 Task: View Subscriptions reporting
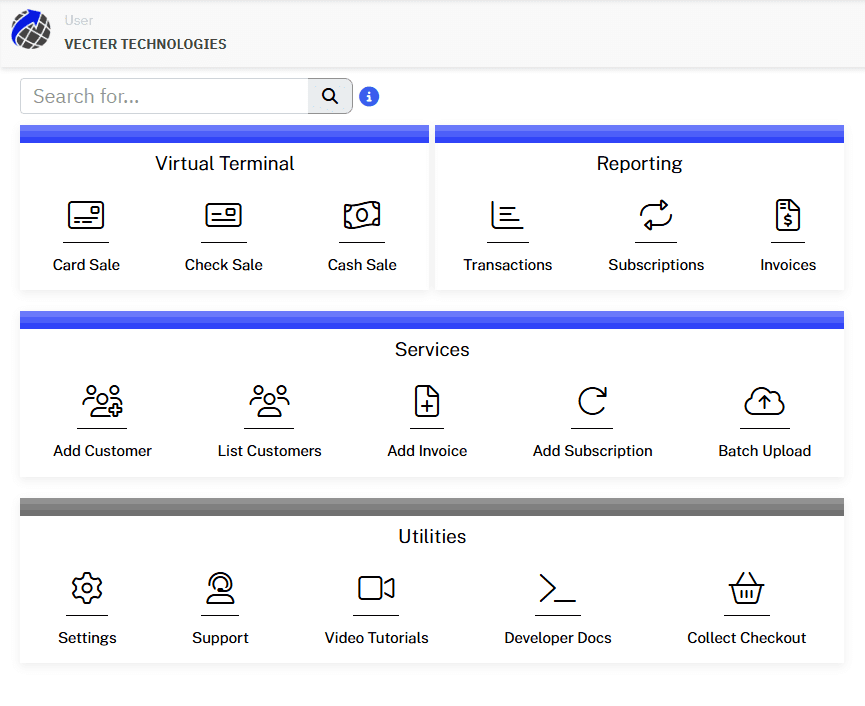pyautogui.click(x=656, y=216)
